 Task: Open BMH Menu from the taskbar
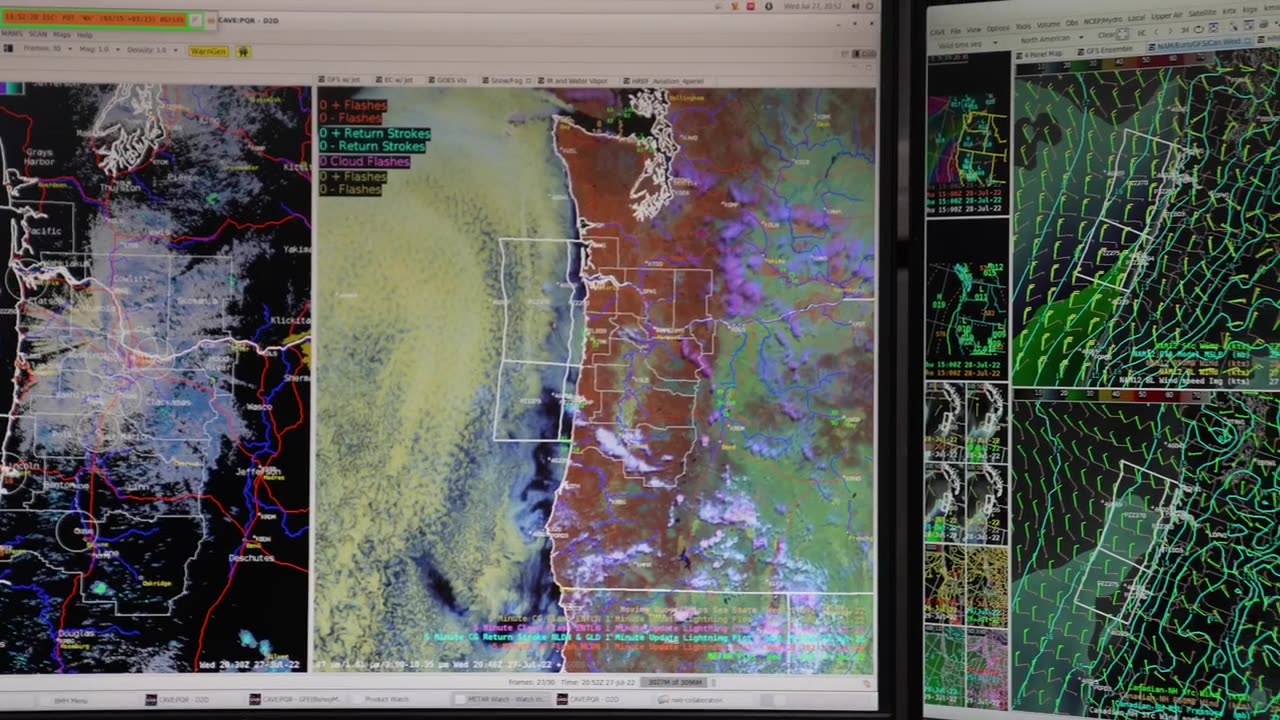pos(70,700)
